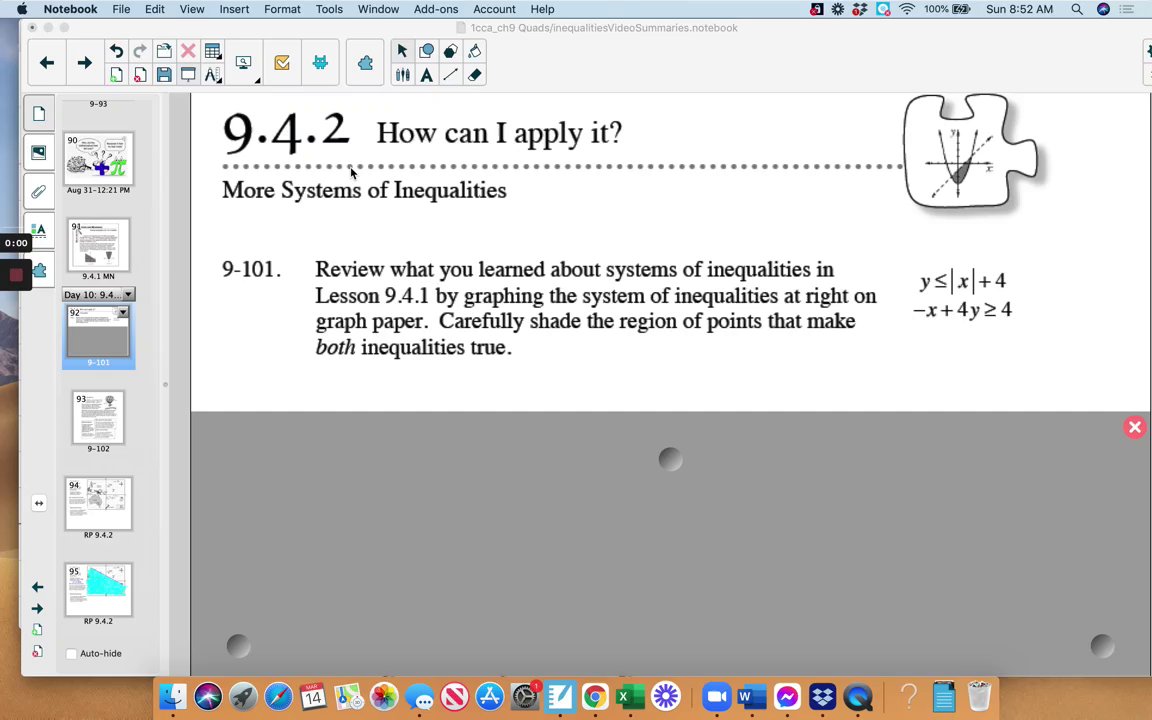This screenshot has width=1152, height=720.
Task: Select the Line tool
Action: 450,75
